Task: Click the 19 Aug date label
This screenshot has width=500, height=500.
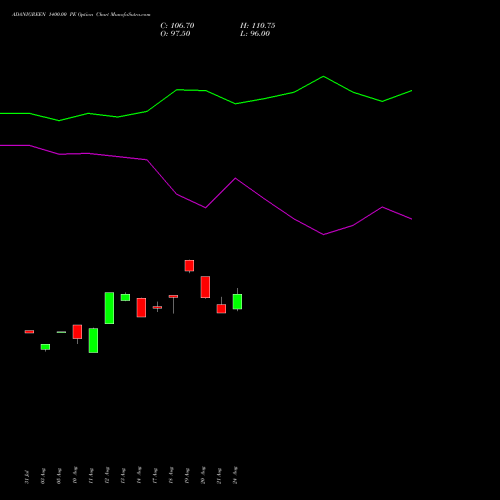Action: point(187,476)
